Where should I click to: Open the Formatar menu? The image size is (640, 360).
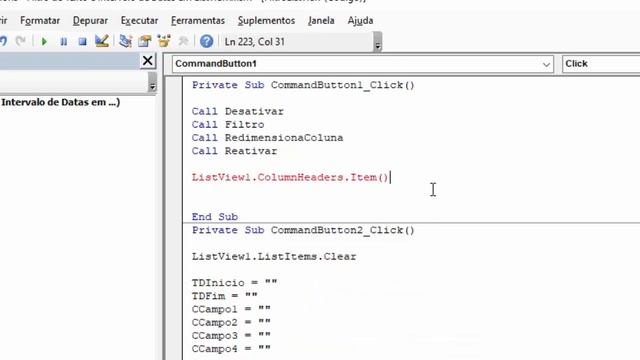pos(40,20)
